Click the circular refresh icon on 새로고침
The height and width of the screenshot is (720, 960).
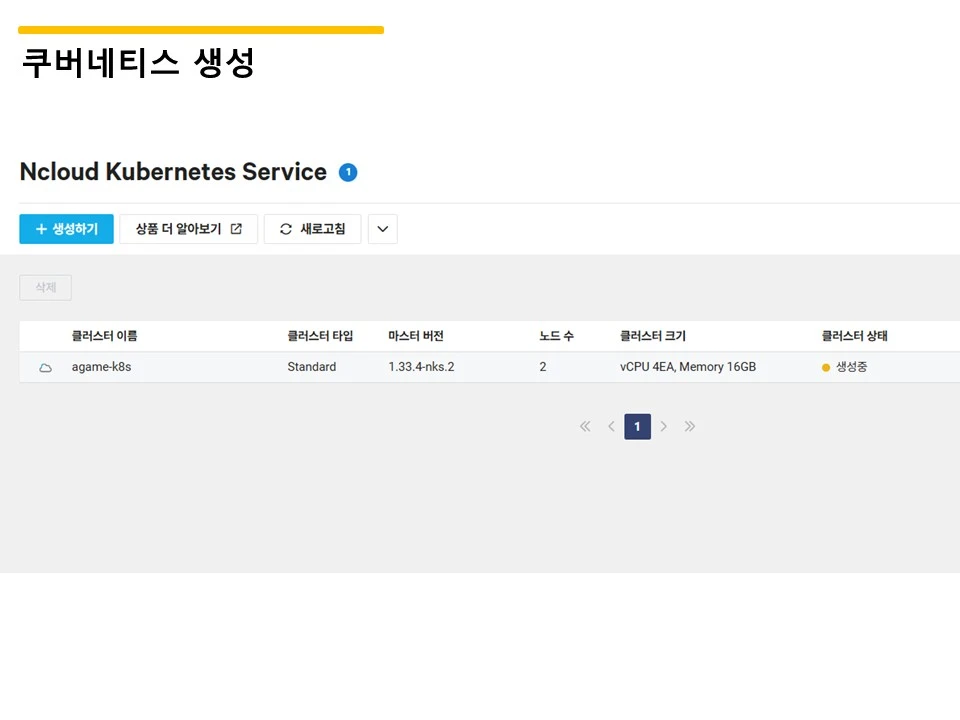[285, 229]
